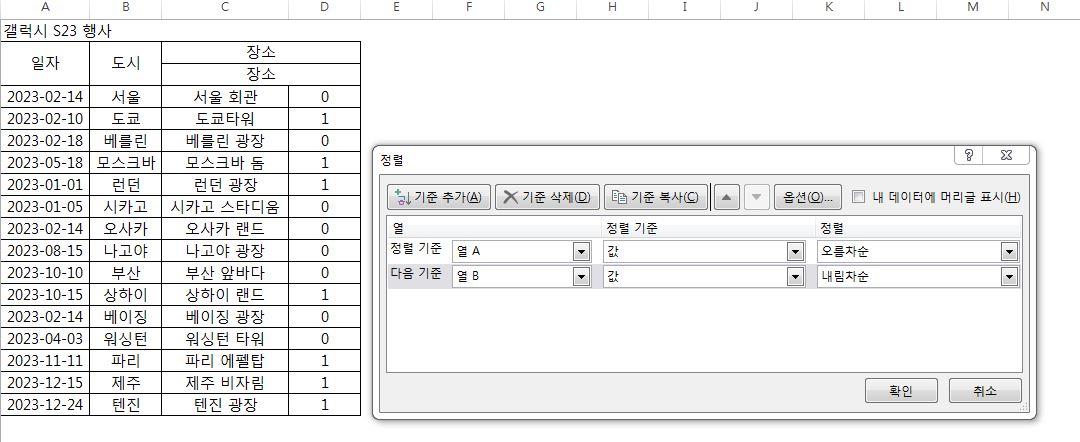Select column C header
Screen dimensions: 1080x442
(x=225, y=8)
